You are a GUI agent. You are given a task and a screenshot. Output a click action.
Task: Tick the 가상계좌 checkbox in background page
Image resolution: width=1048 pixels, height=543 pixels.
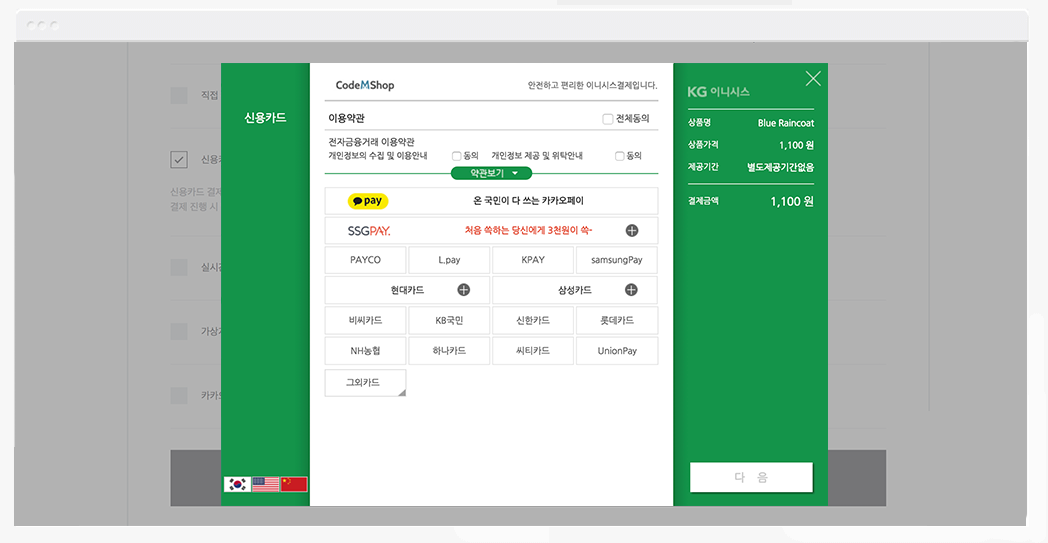point(178,331)
